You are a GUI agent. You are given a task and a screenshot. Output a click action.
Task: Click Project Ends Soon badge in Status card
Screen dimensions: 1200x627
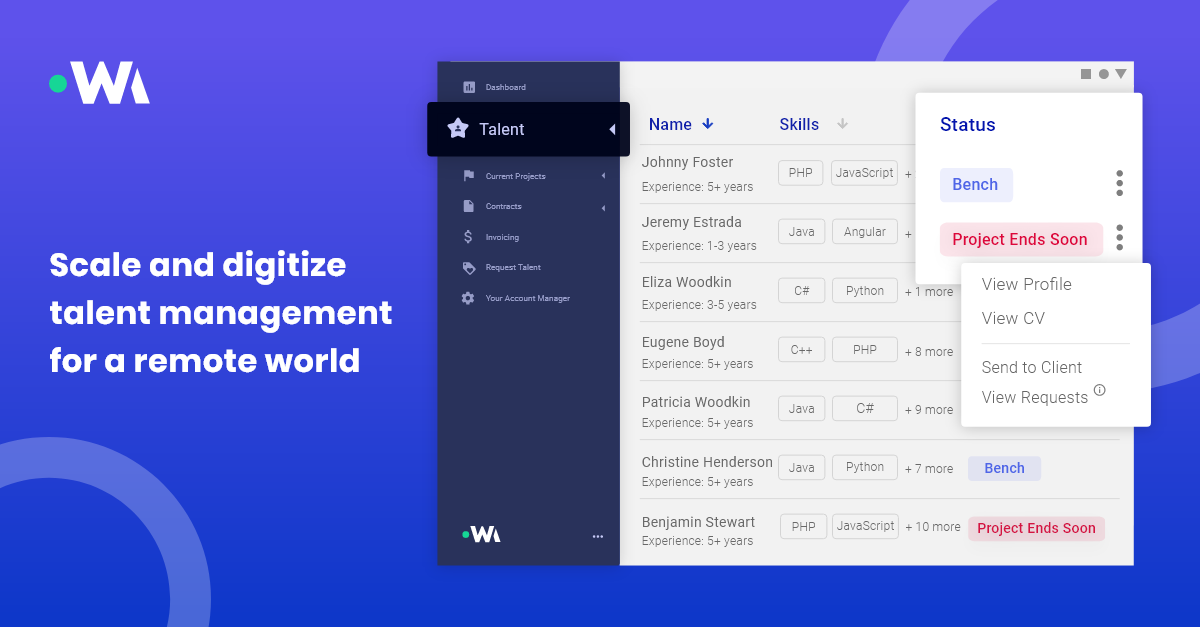1021,239
